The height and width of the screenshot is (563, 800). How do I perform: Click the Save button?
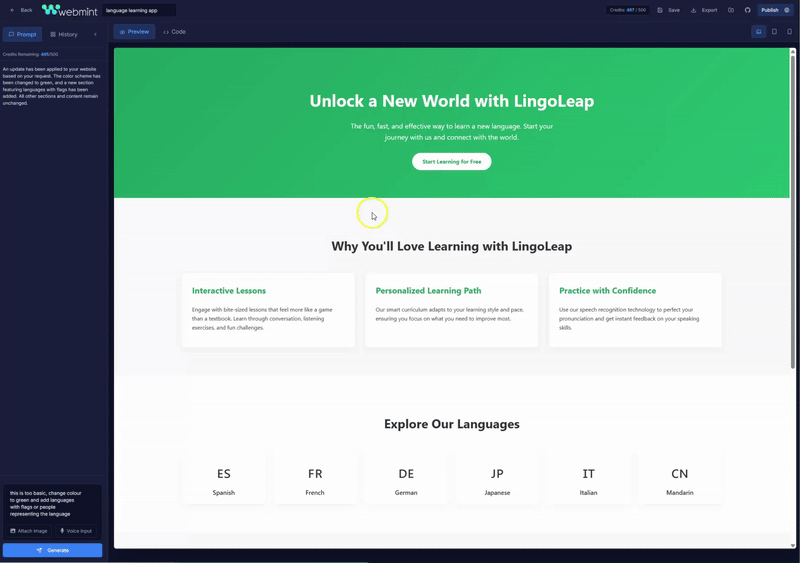click(669, 10)
